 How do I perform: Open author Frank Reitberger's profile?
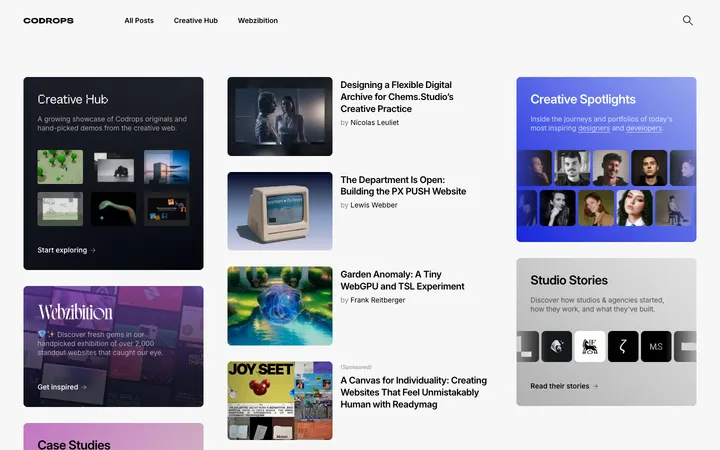coord(377,300)
